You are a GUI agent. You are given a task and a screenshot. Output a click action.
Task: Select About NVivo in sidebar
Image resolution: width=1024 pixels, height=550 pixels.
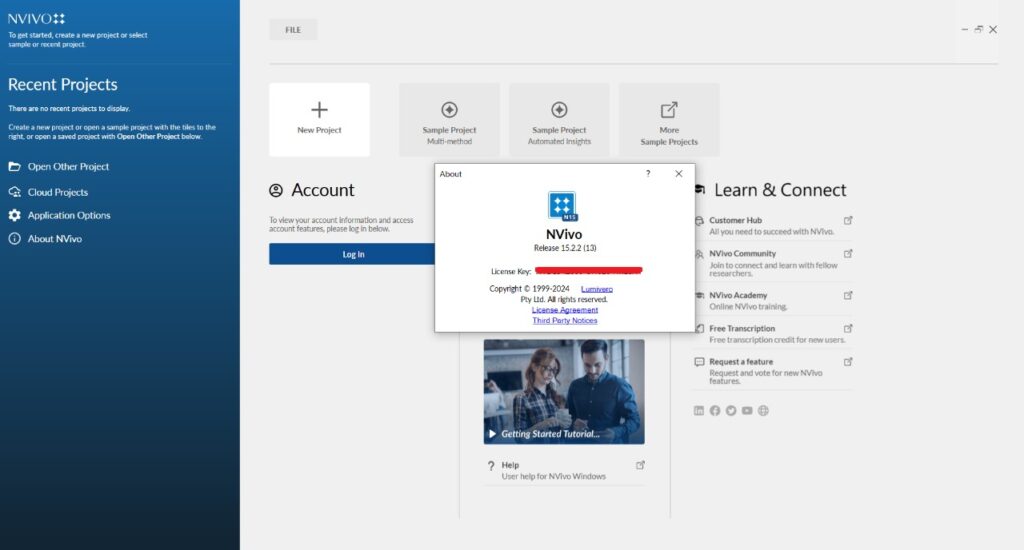(x=54, y=239)
